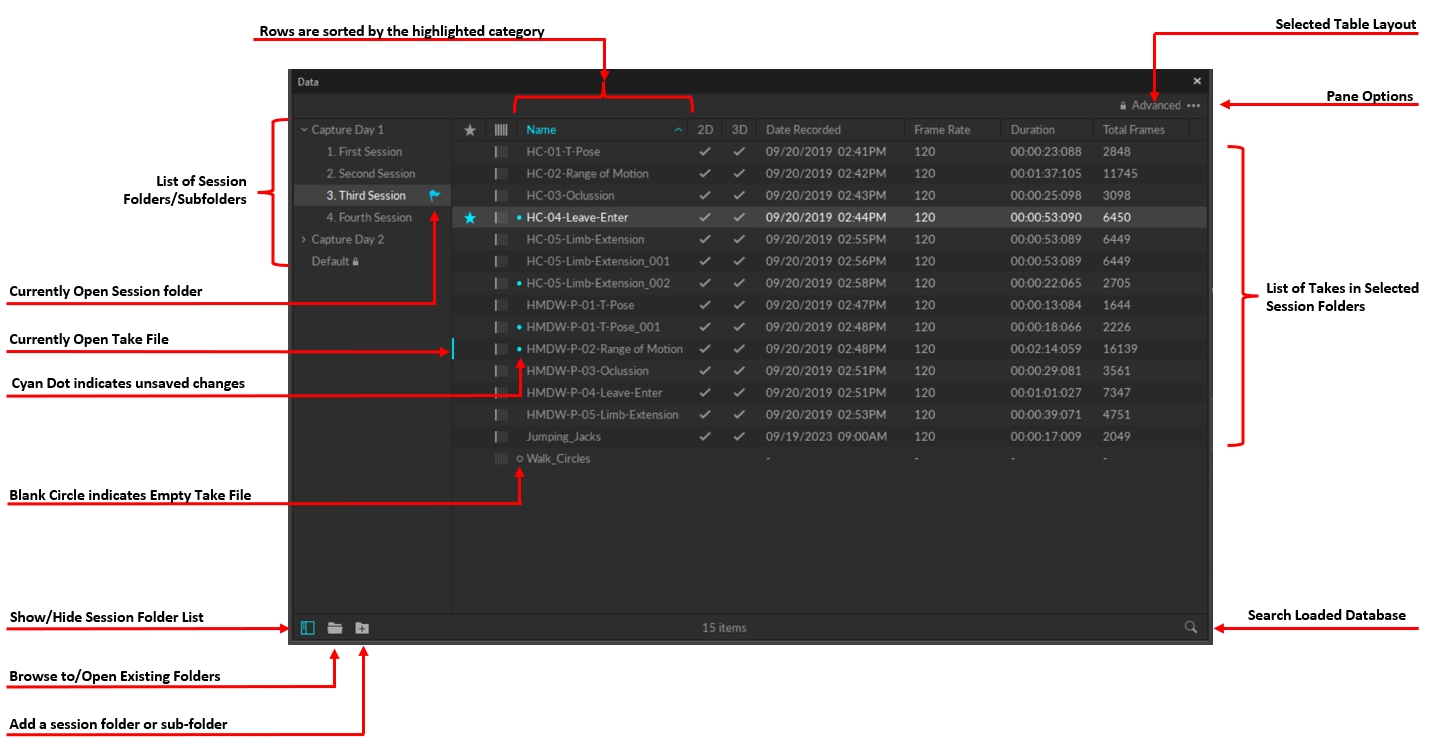The height and width of the screenshot is (751, 1432).
Task: Toggle the 3D checkmark for Jumping_Jacks
Action: tap(739, 436)
